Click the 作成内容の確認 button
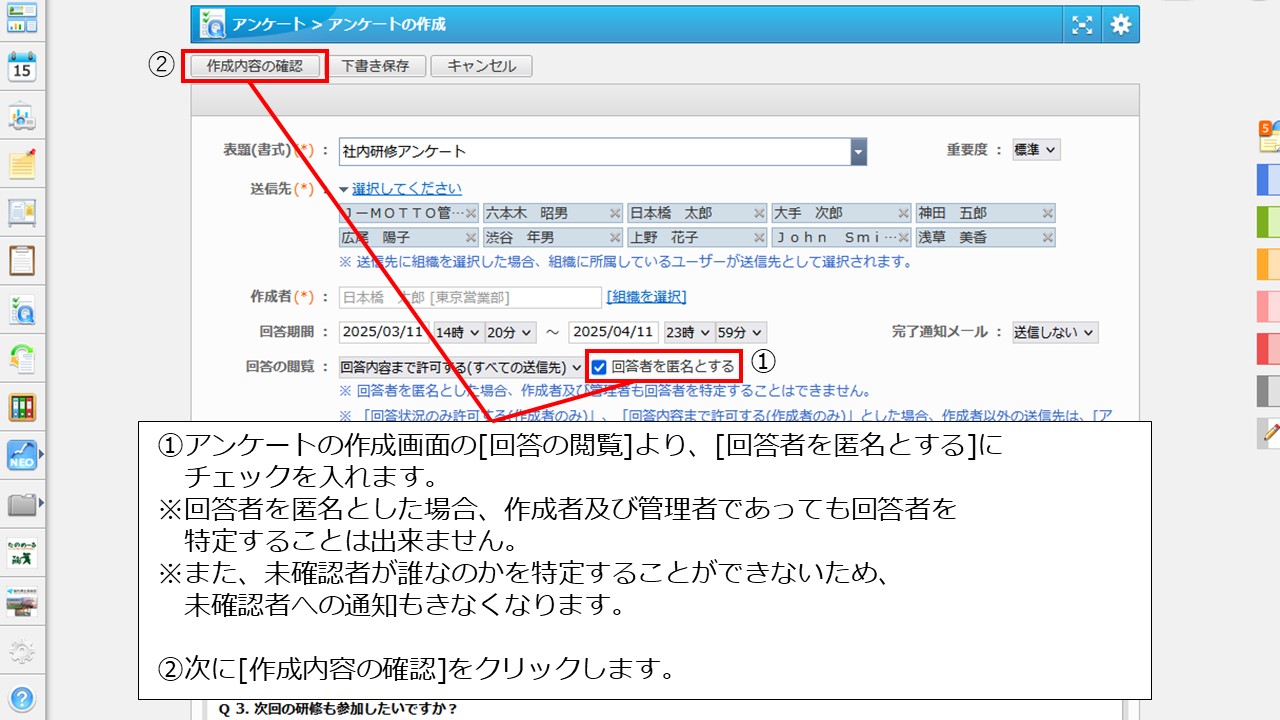The height and width of the screenshot is (720, 1280). pyautogui.click(x=254, y=66)
